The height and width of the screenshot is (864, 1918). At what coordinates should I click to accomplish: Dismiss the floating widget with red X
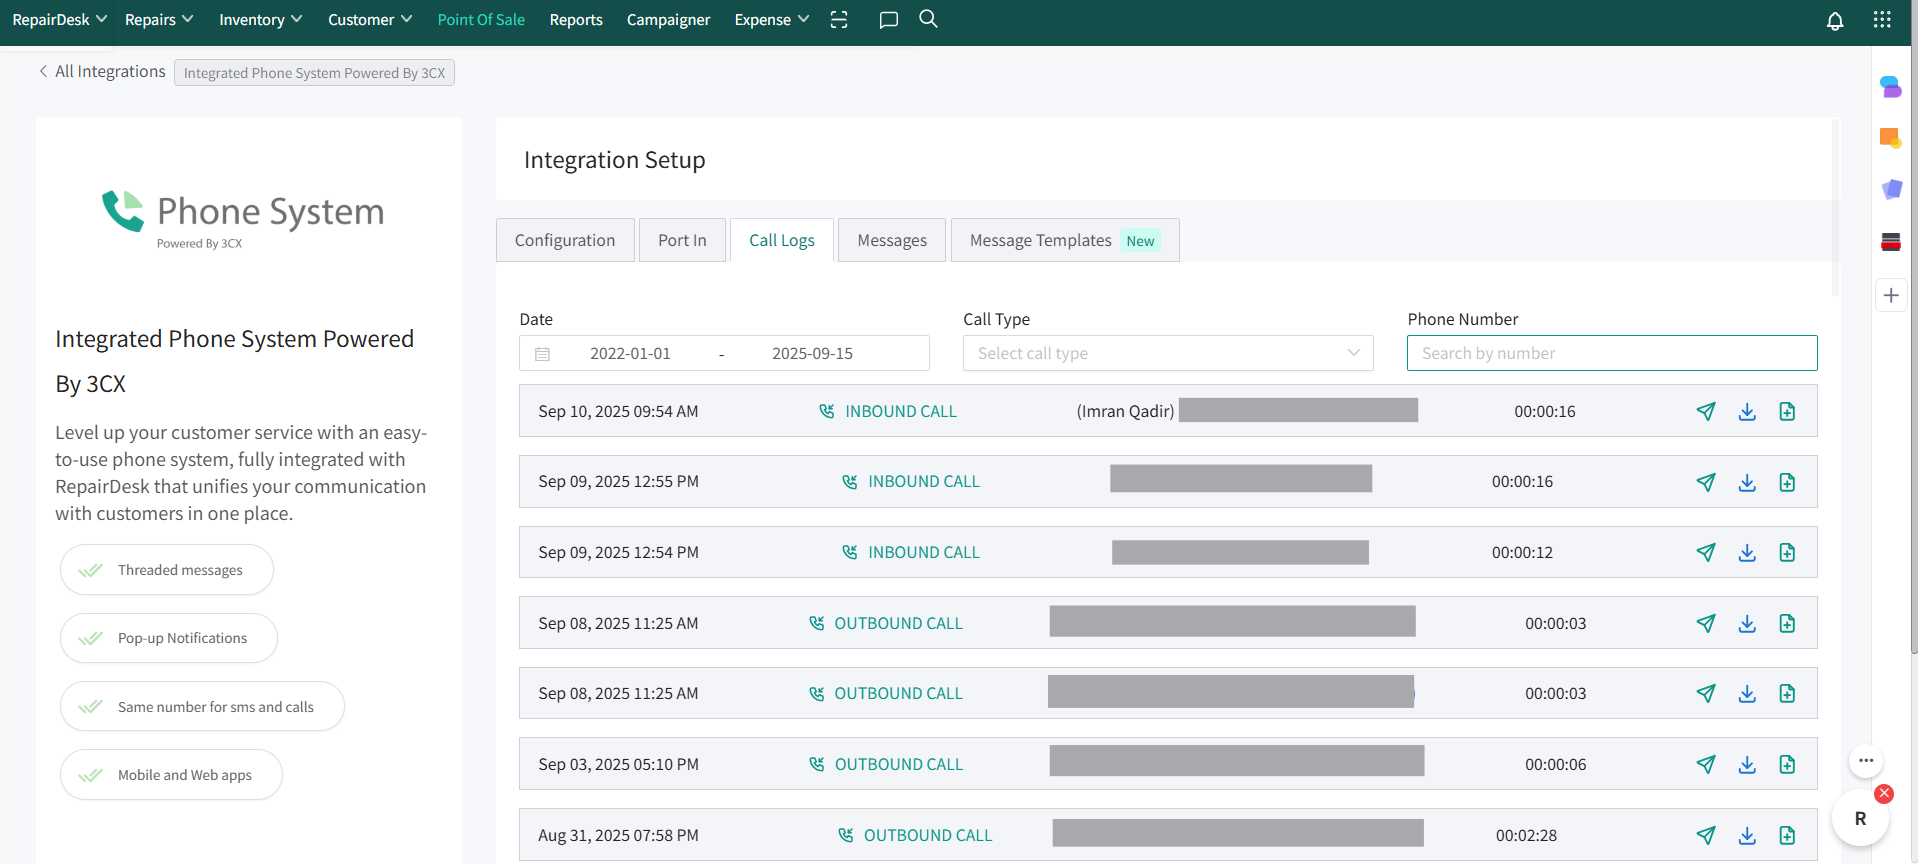(1884, 793)
